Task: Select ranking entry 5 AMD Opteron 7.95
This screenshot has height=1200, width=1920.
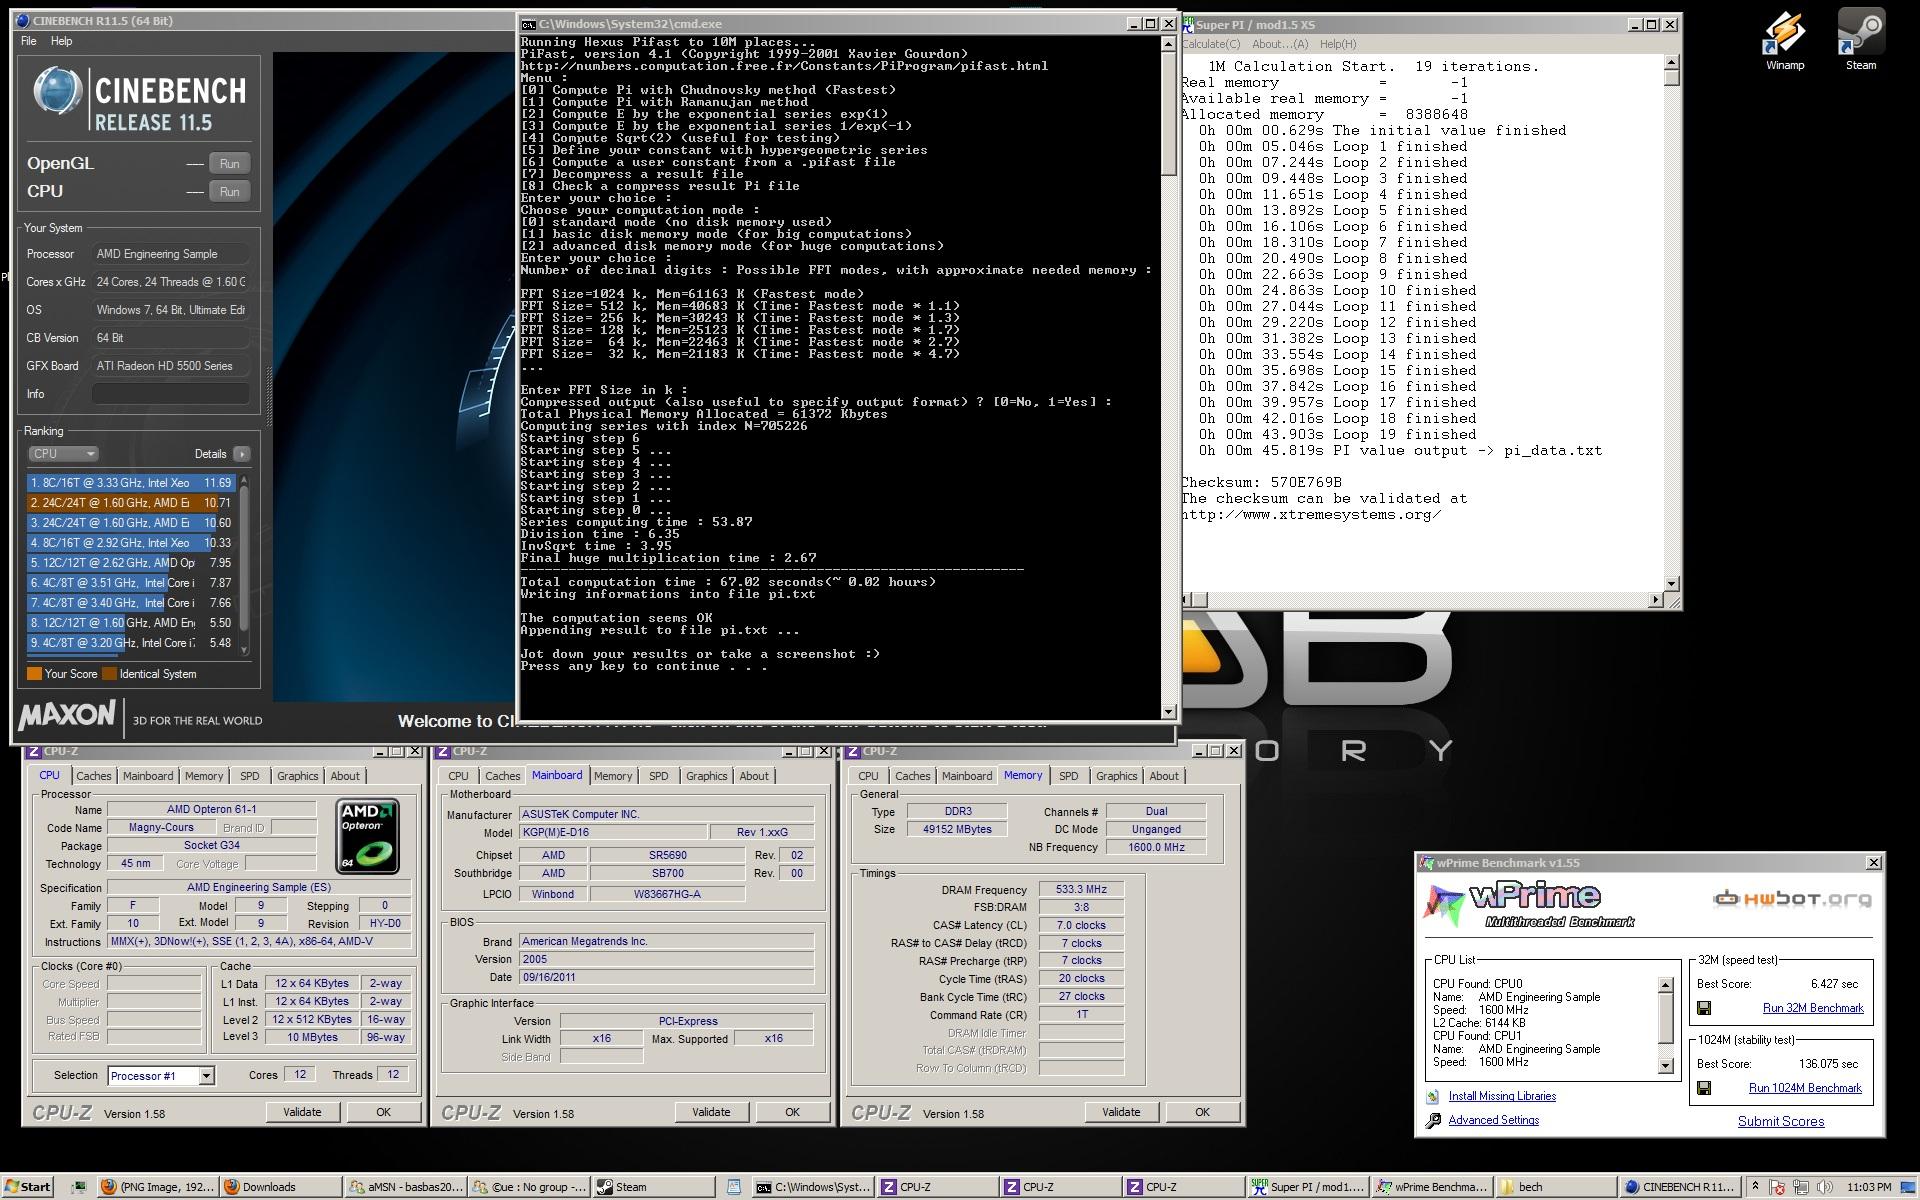Action: pyautogui.click(x=131, y=563)
